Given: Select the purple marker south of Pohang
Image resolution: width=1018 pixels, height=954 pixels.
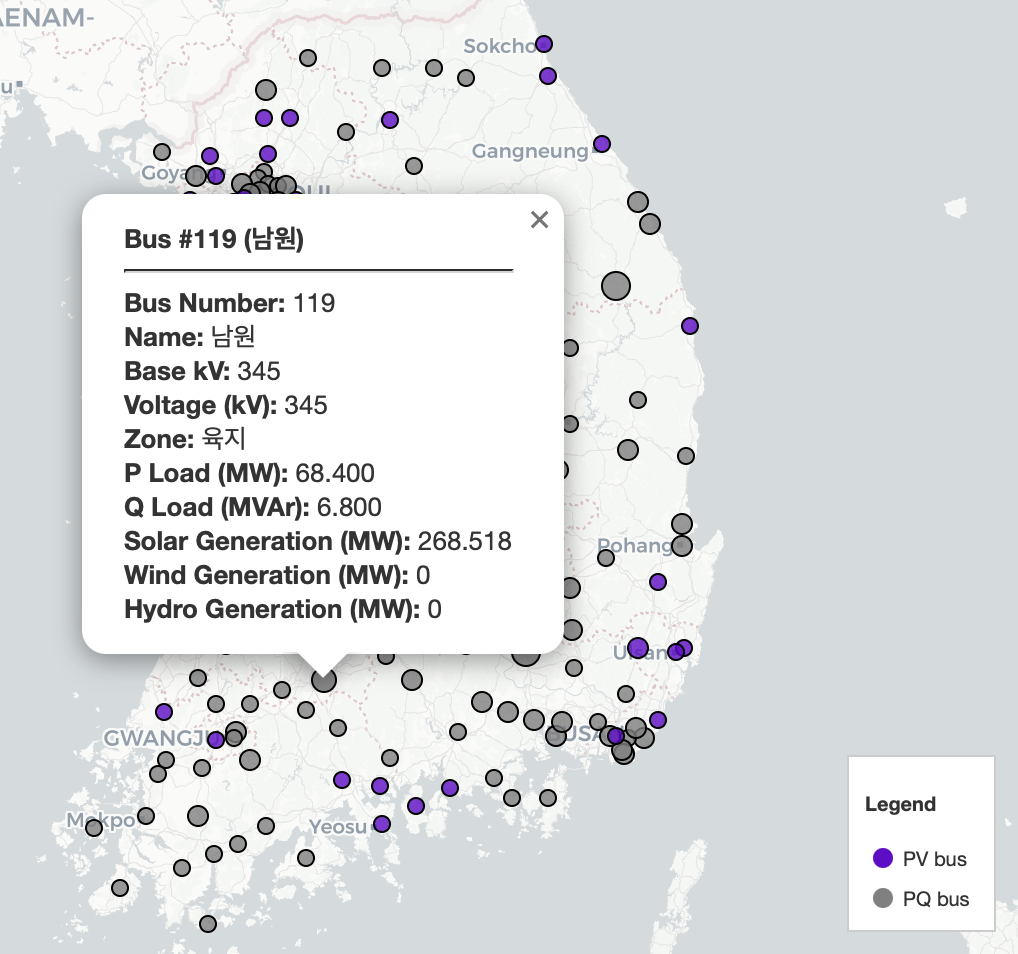Looking at the screenshot, I should tap(658, 582).
